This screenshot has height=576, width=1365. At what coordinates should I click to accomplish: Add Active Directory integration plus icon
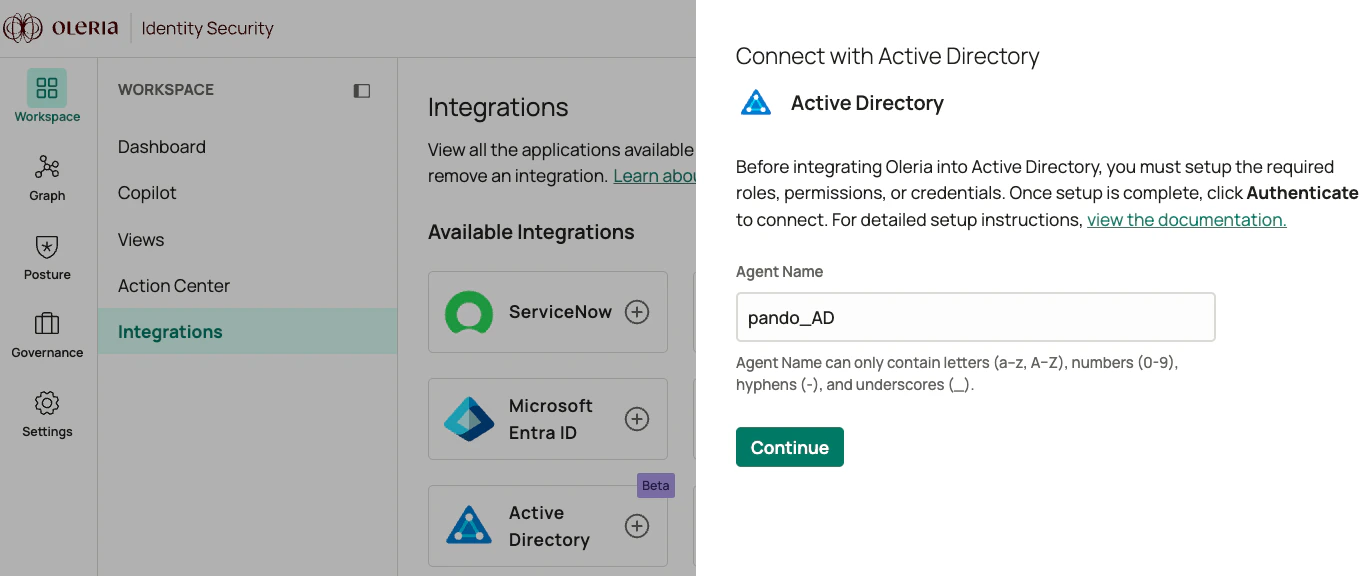pyautogui.click(x=637, y=526)
